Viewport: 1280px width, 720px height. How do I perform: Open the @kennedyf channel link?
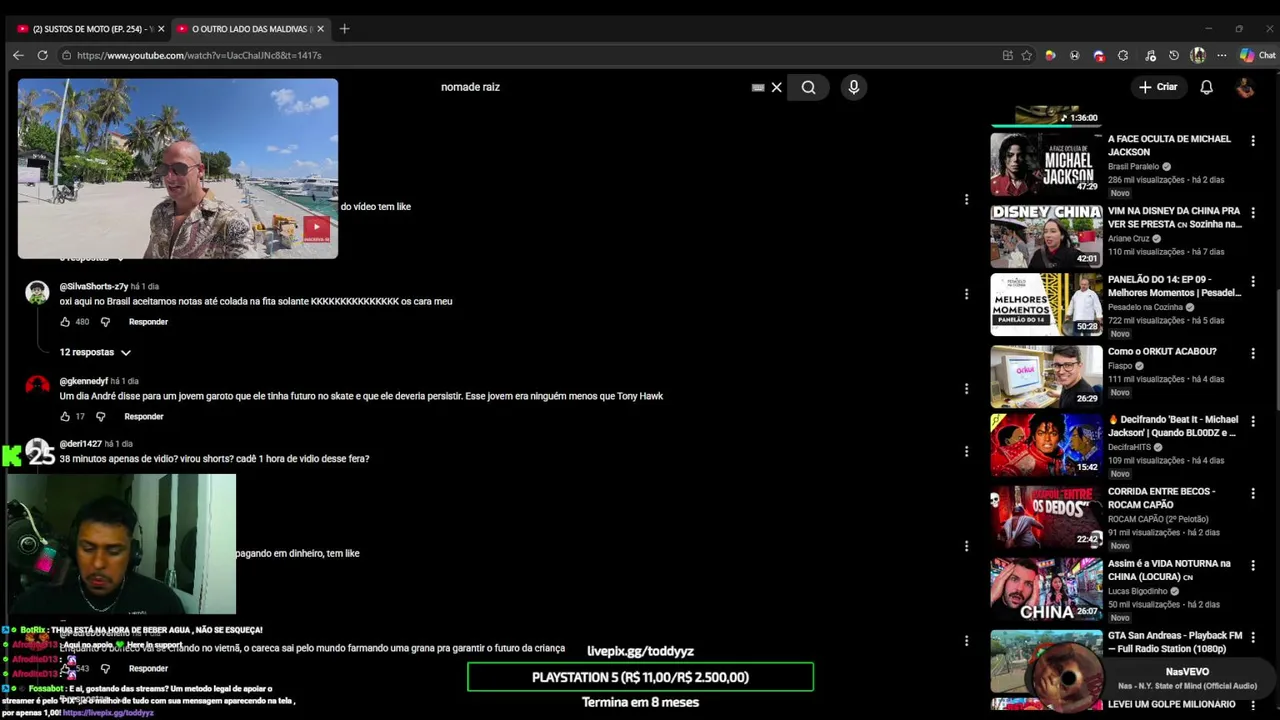(x=83, y=381)
